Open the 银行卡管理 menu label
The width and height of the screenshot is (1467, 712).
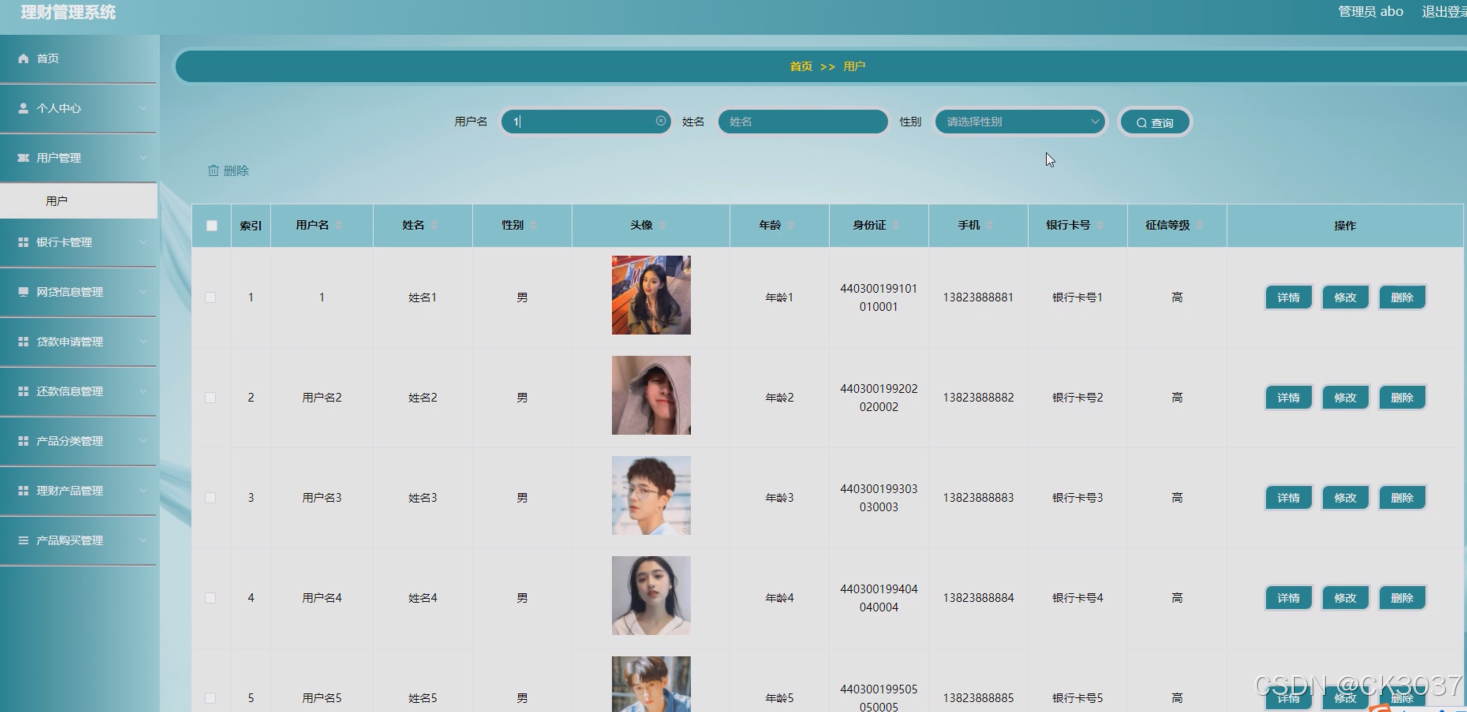[x=64, y=242]
